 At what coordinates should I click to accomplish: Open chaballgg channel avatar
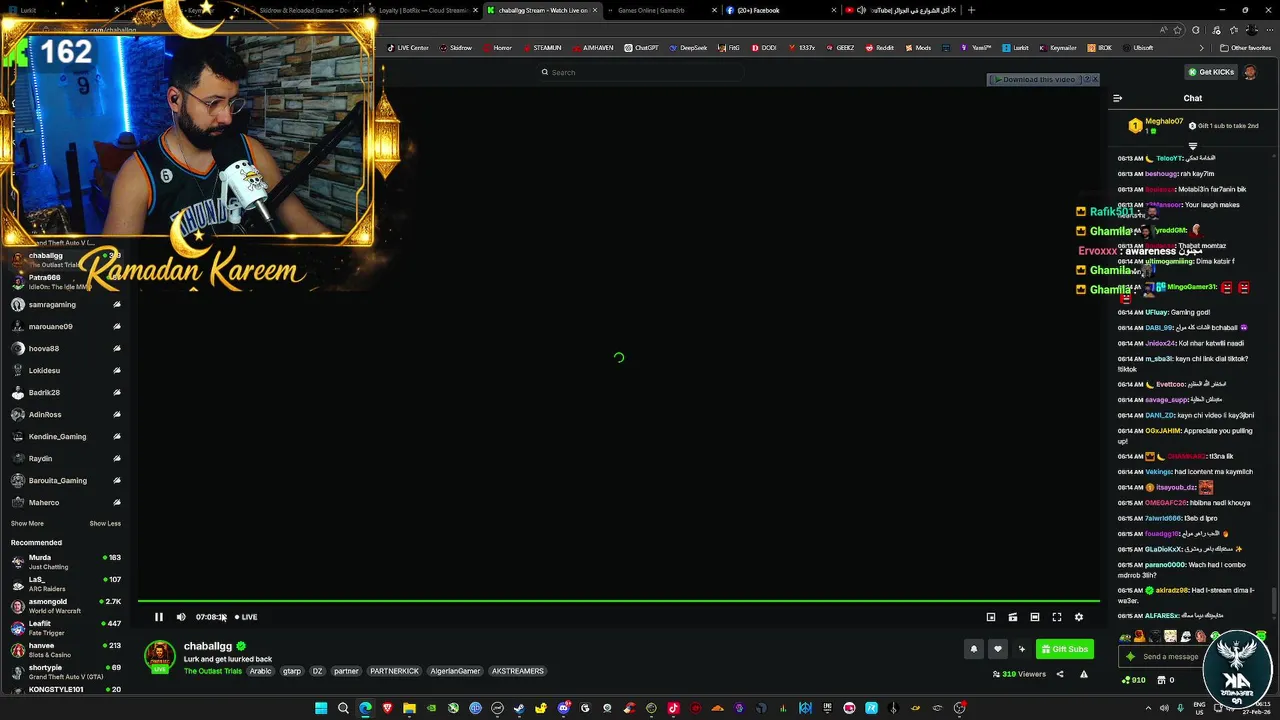tap(159, 656)
